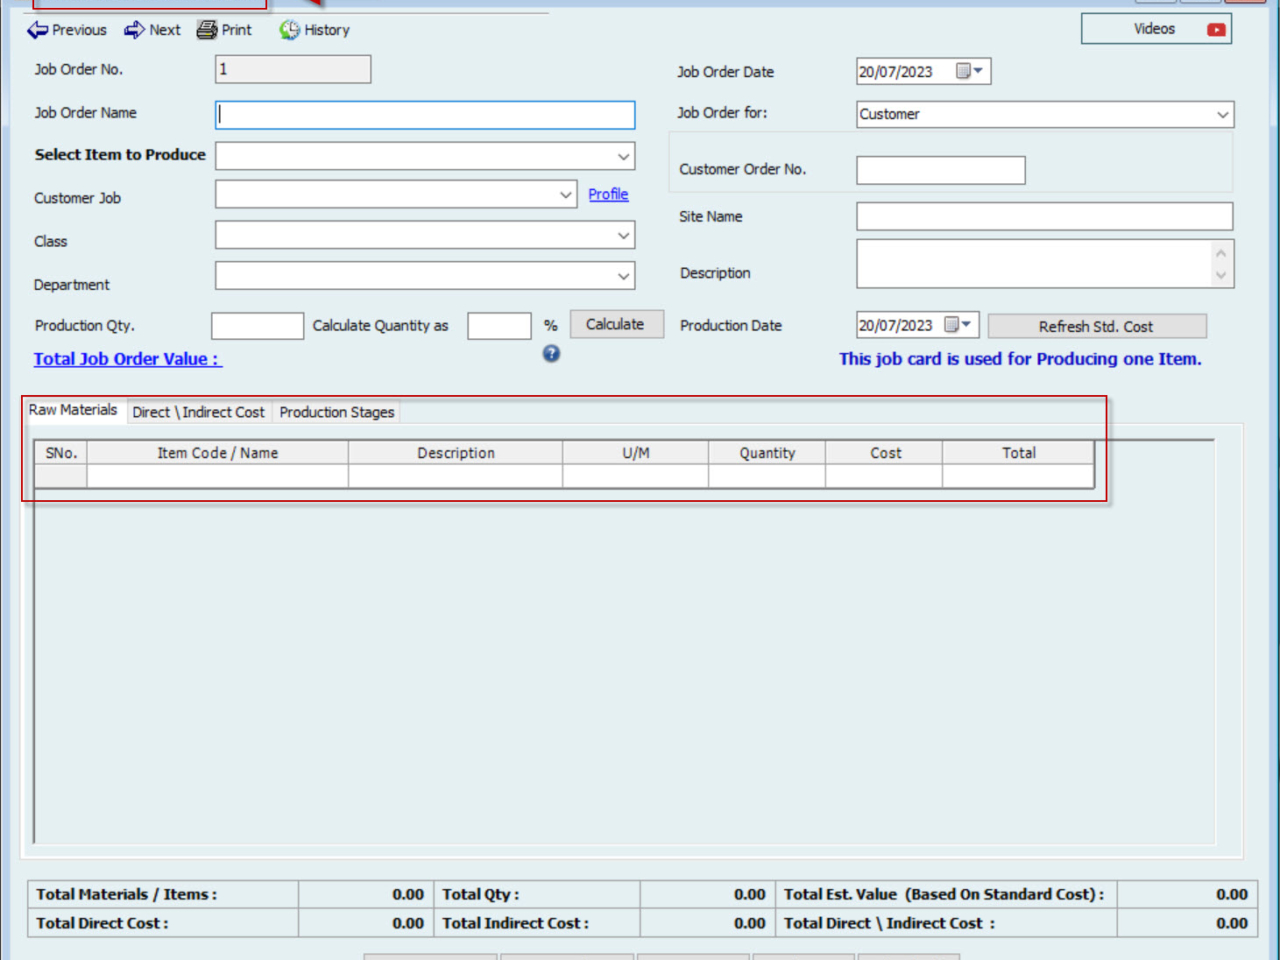Image resolution: width=1280 pixels, height=960 pixels.
Task: Print the job order
Action: (224, 30)
